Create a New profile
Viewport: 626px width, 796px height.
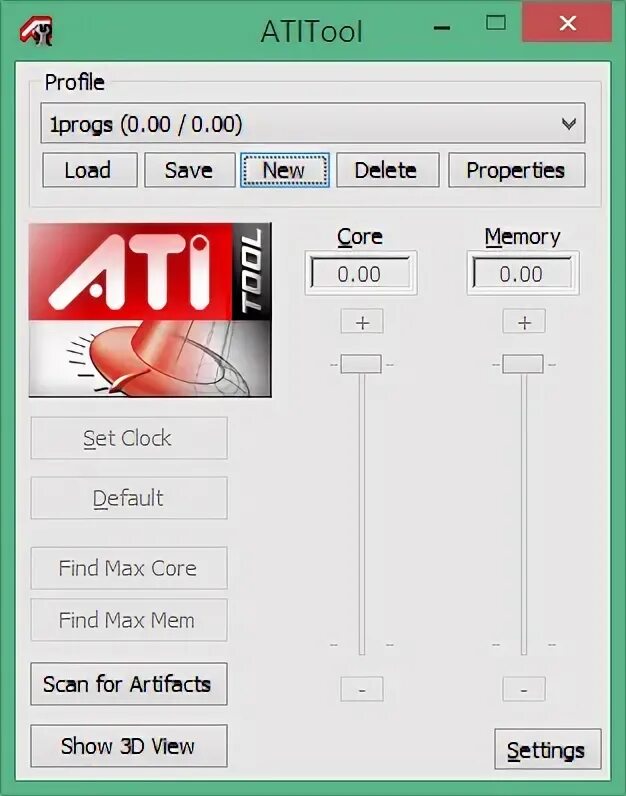click(x=285, y=170)
